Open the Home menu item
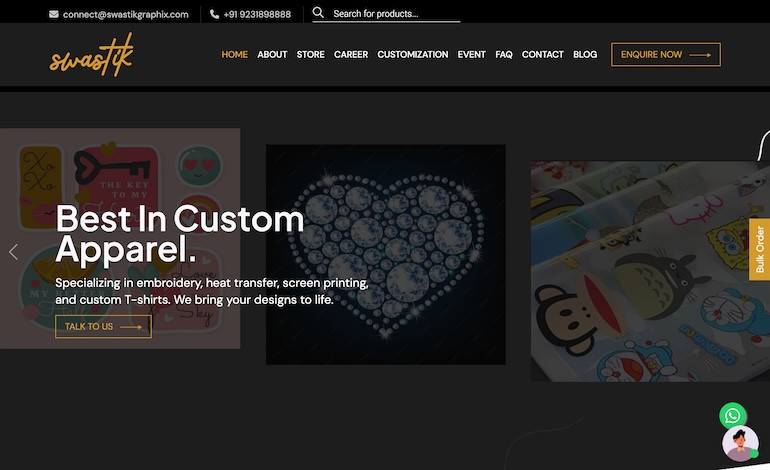770x470 pixels. 234,55
